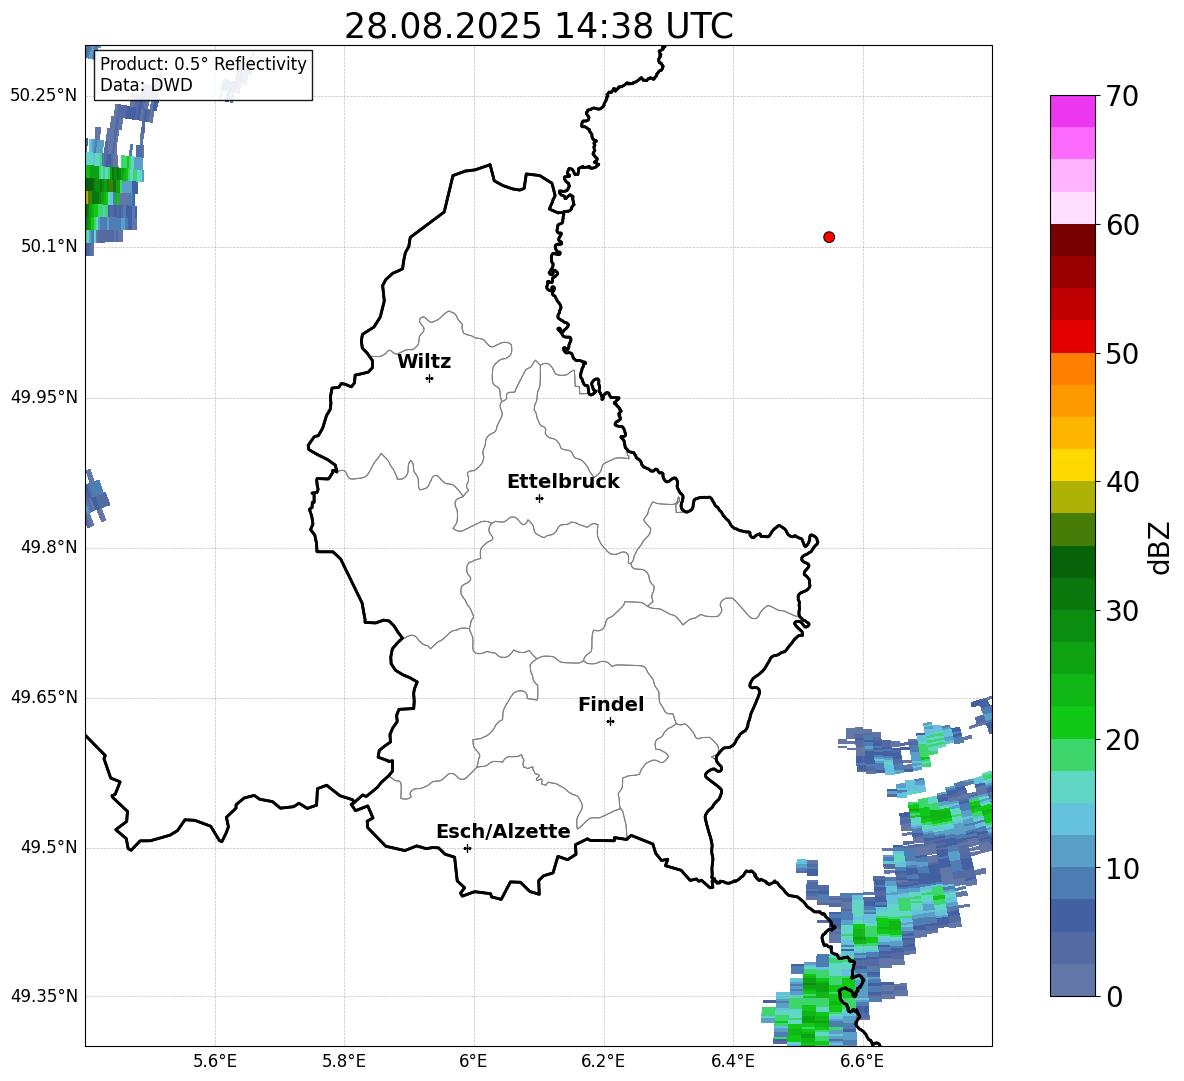Click the 49.95°N latitude label
Viewport: 1184px width, 1081px height.
point(44,396)
